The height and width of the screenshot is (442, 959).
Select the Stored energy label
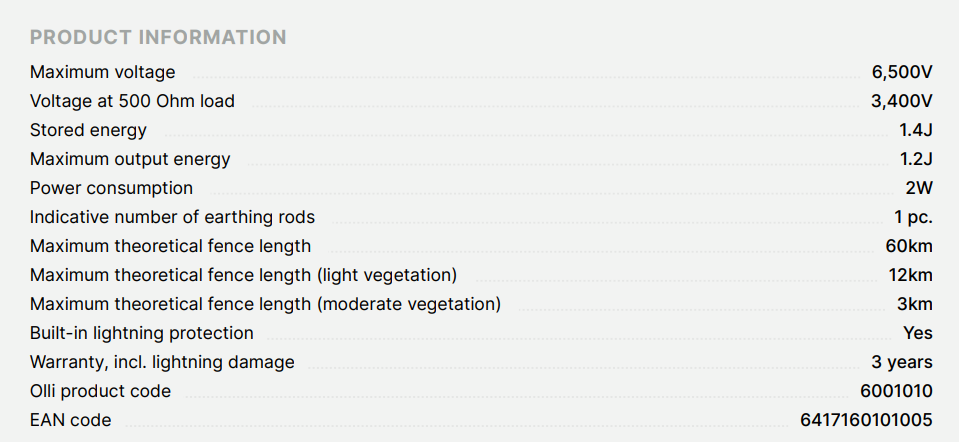(88, 130)
